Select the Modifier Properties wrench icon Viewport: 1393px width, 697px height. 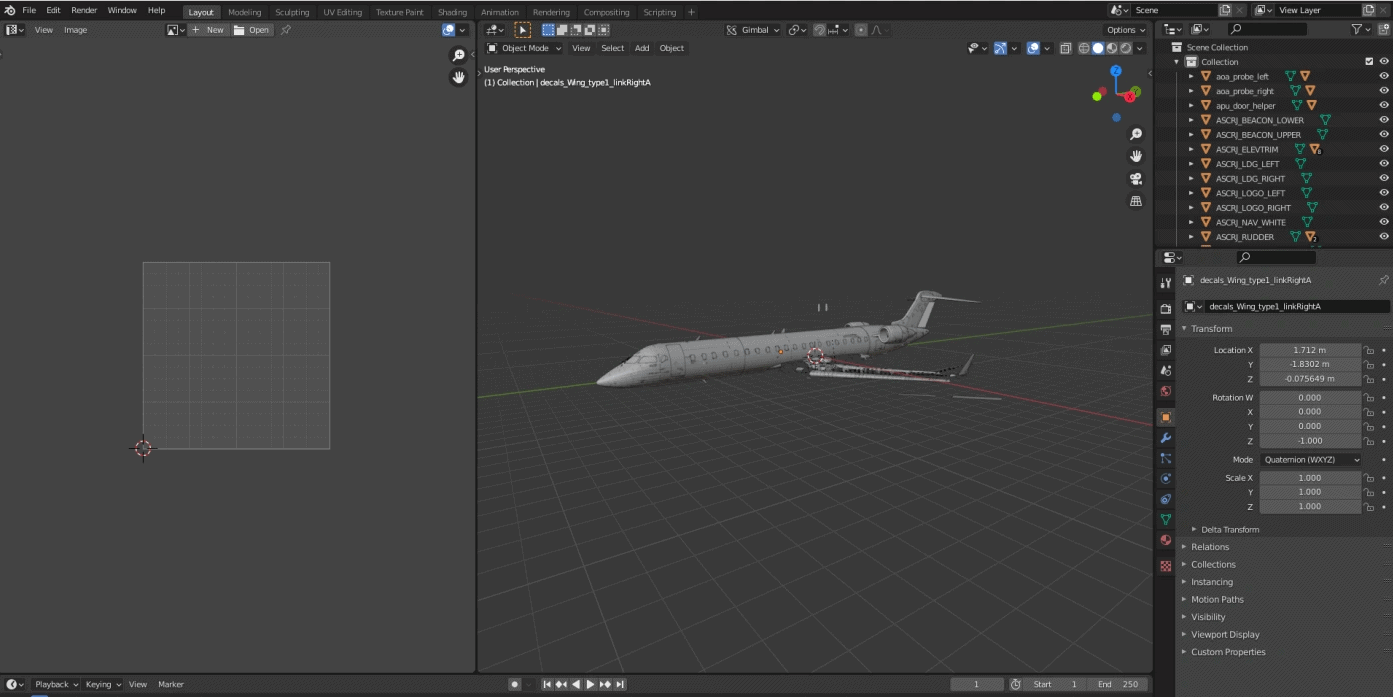(x=1165, y=437)
